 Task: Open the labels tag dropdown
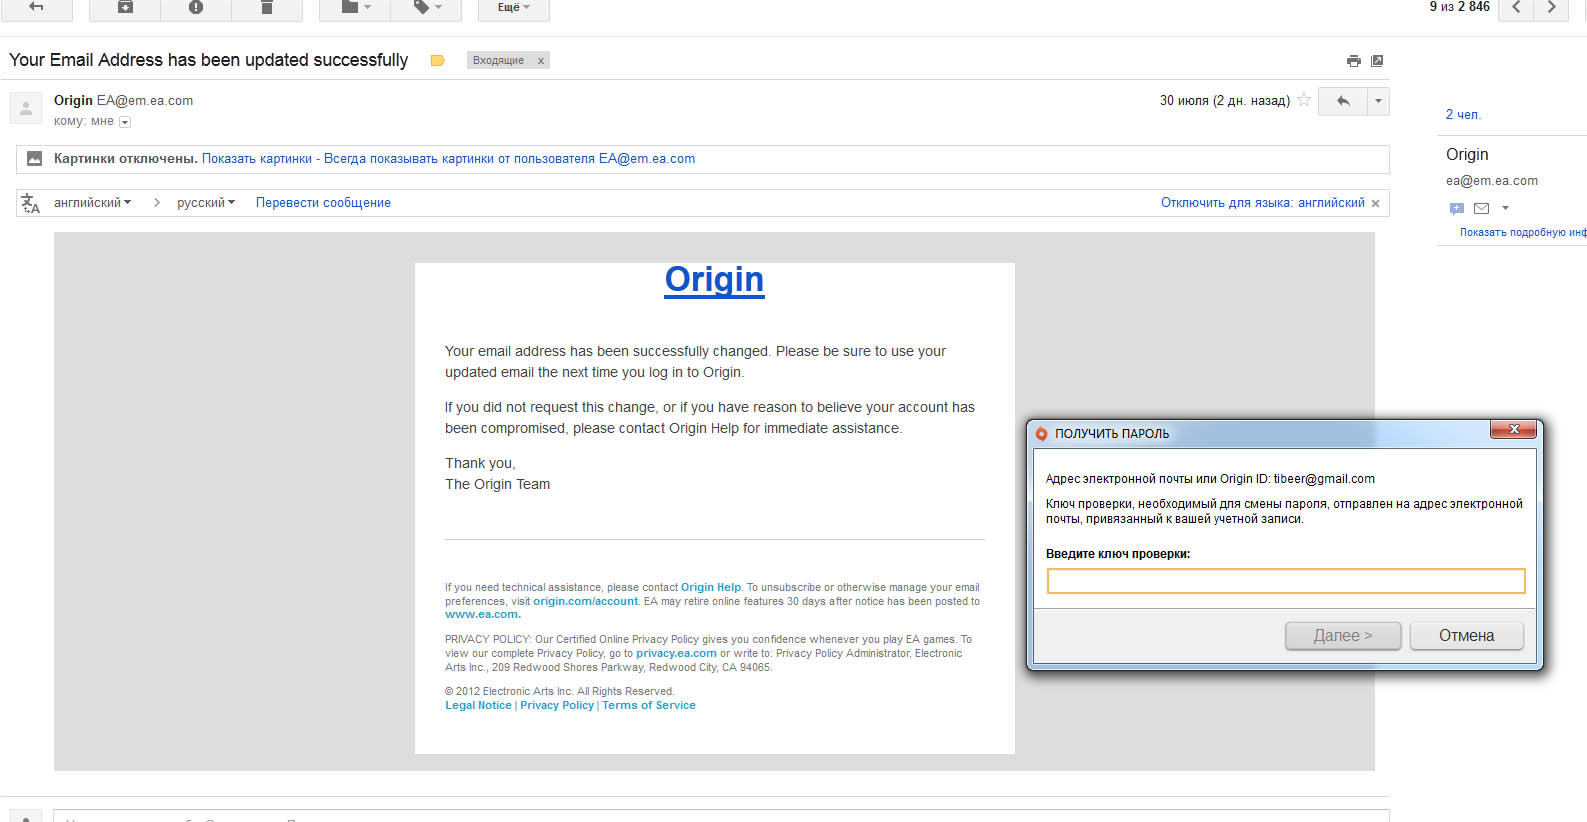point(427,8)
